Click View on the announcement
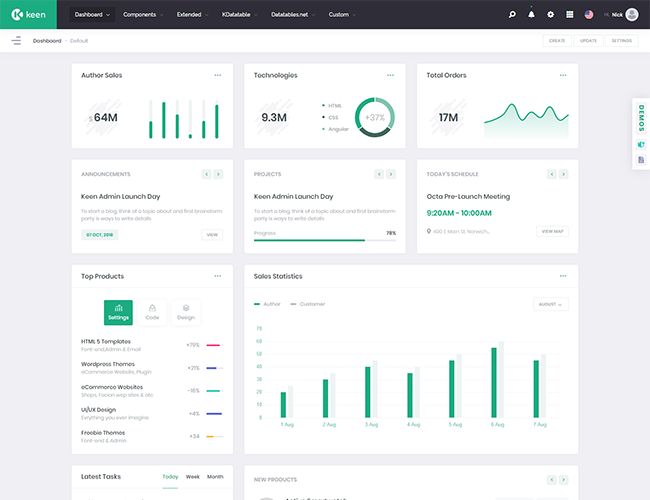This screenshot has width=650, height=500. [212, 235]
